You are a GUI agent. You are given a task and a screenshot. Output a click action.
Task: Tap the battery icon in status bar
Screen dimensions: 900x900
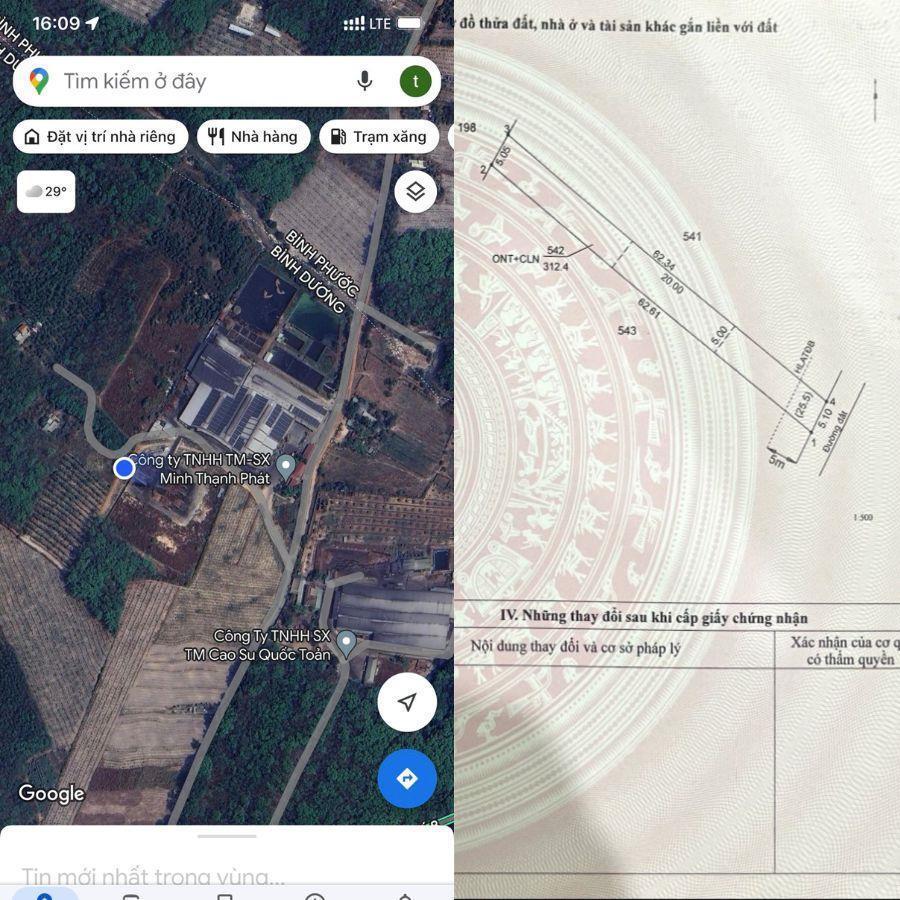(410, 23)
